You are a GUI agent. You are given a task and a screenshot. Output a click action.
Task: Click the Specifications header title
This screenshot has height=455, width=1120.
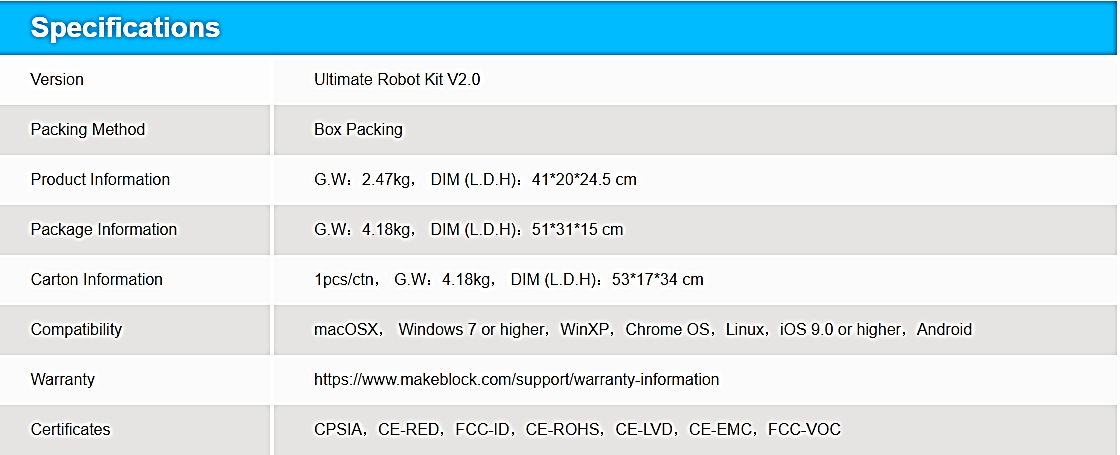(x=125, y=28)
